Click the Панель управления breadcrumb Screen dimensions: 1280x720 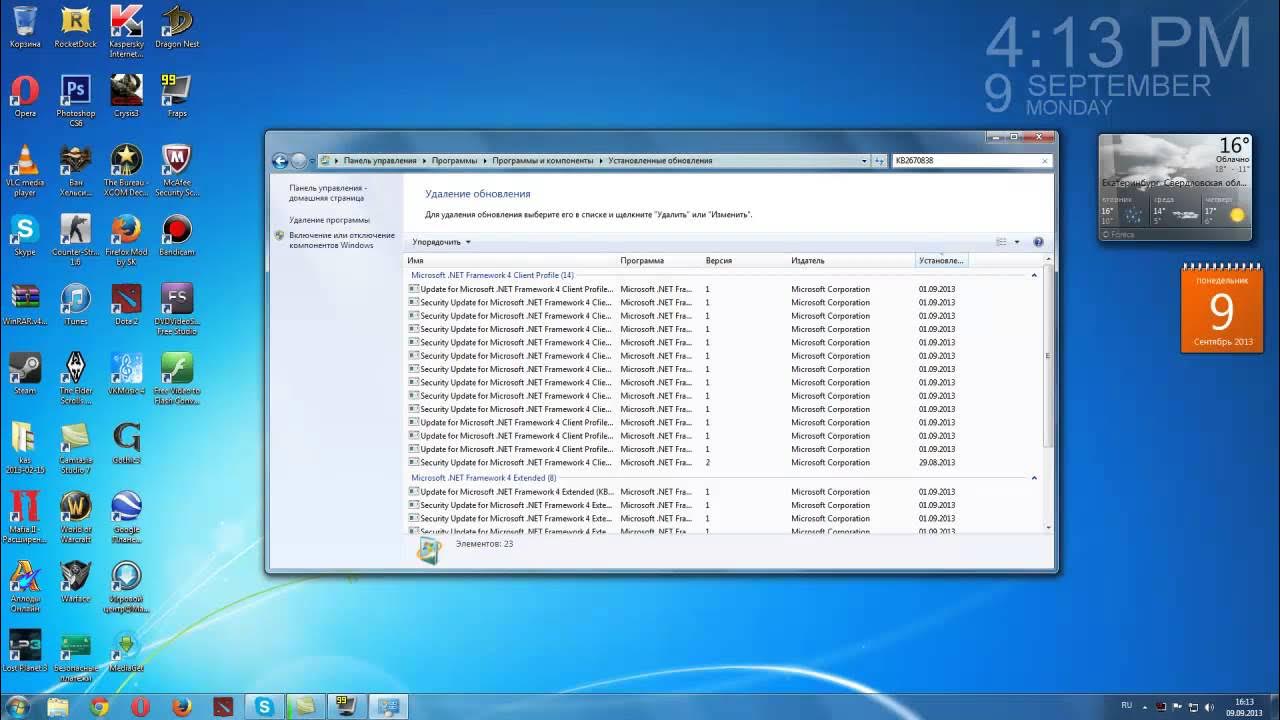pos(380,160)
